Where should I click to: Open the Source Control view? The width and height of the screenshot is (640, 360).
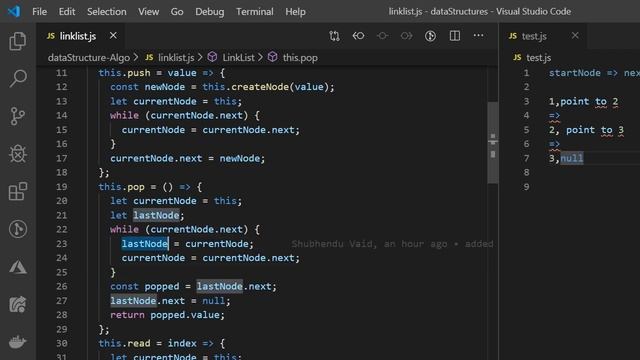pyautogui.click(x=18, y=116)
